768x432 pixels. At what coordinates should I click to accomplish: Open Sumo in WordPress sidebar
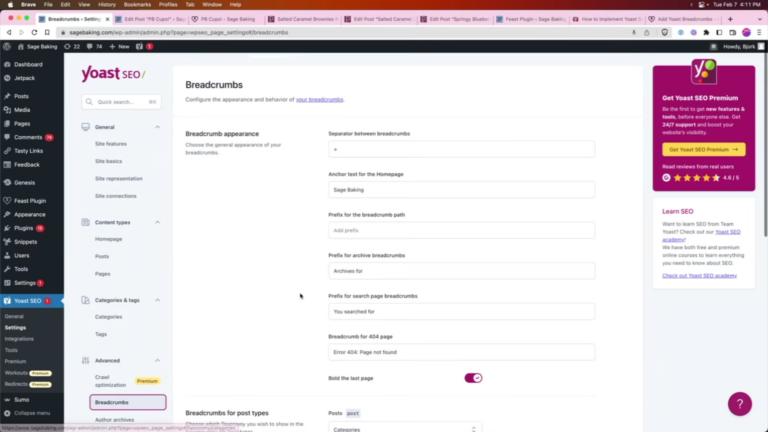click(22, 400)
